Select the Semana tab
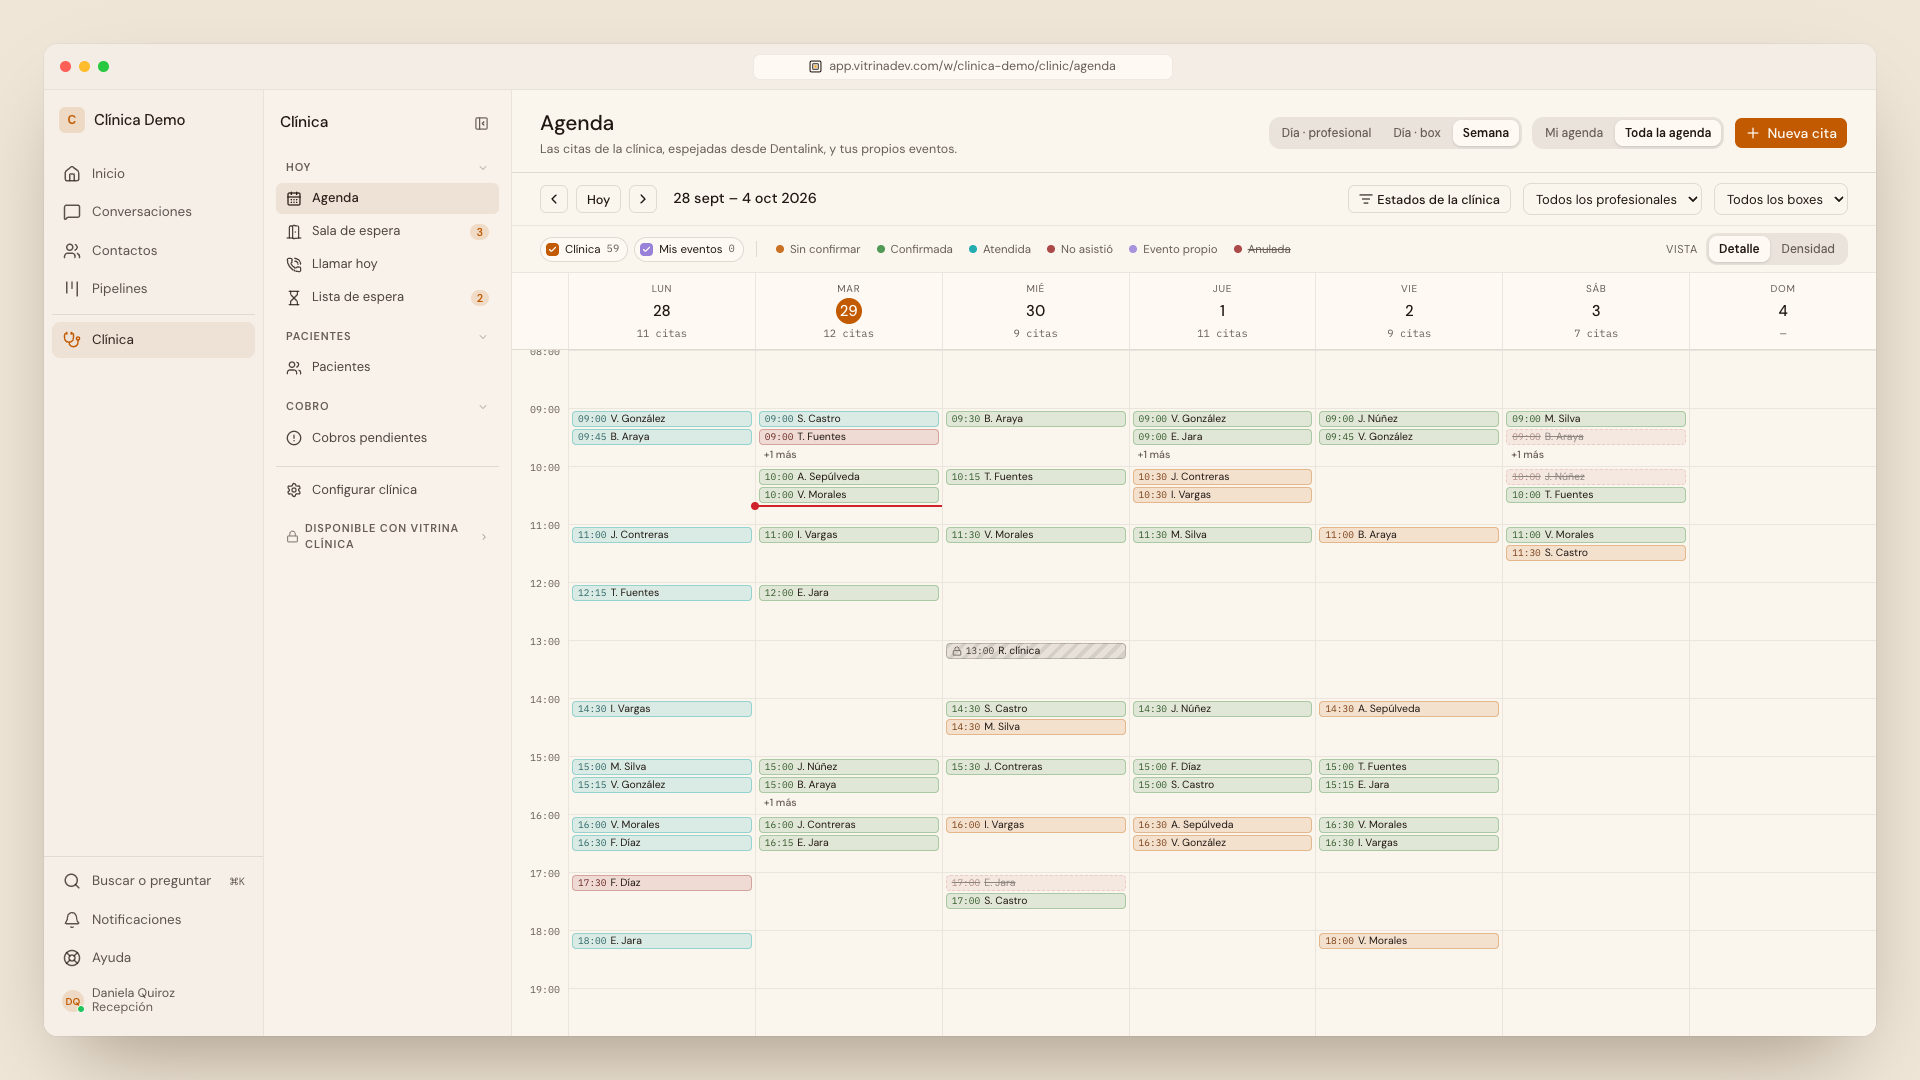Screen dimensions: 1920x1080 (1485, 133)
